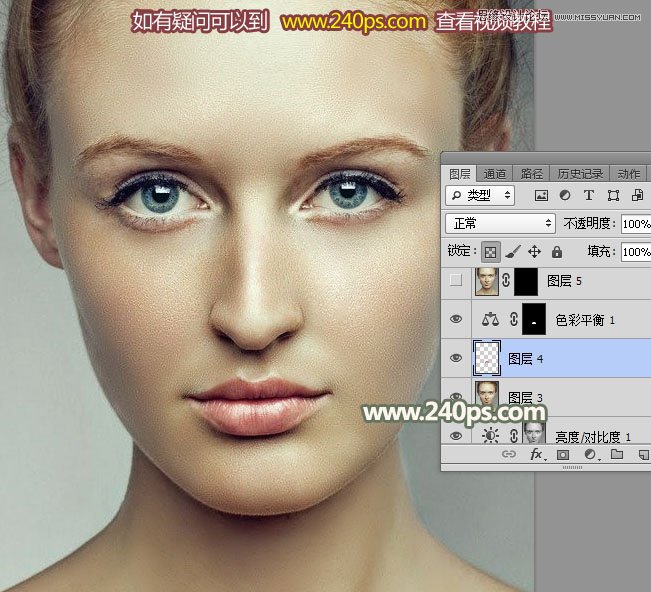Image resolution: width=651 pixels, height=592 pixels.
Task: Click the type layer filter icon
Action: point(588,195)
